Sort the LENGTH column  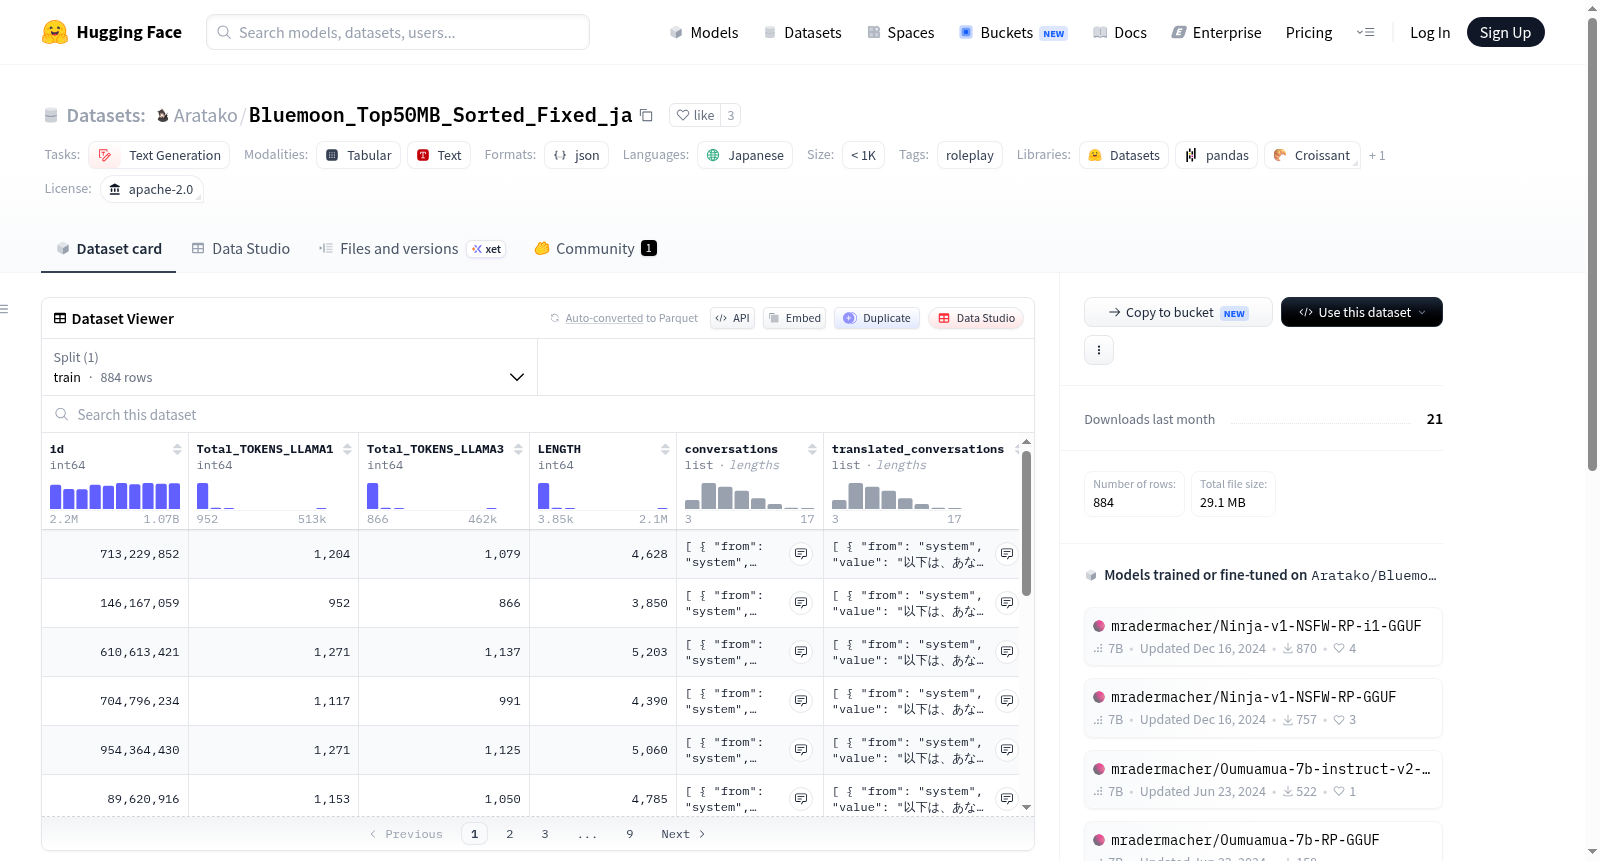coord(665,449)
